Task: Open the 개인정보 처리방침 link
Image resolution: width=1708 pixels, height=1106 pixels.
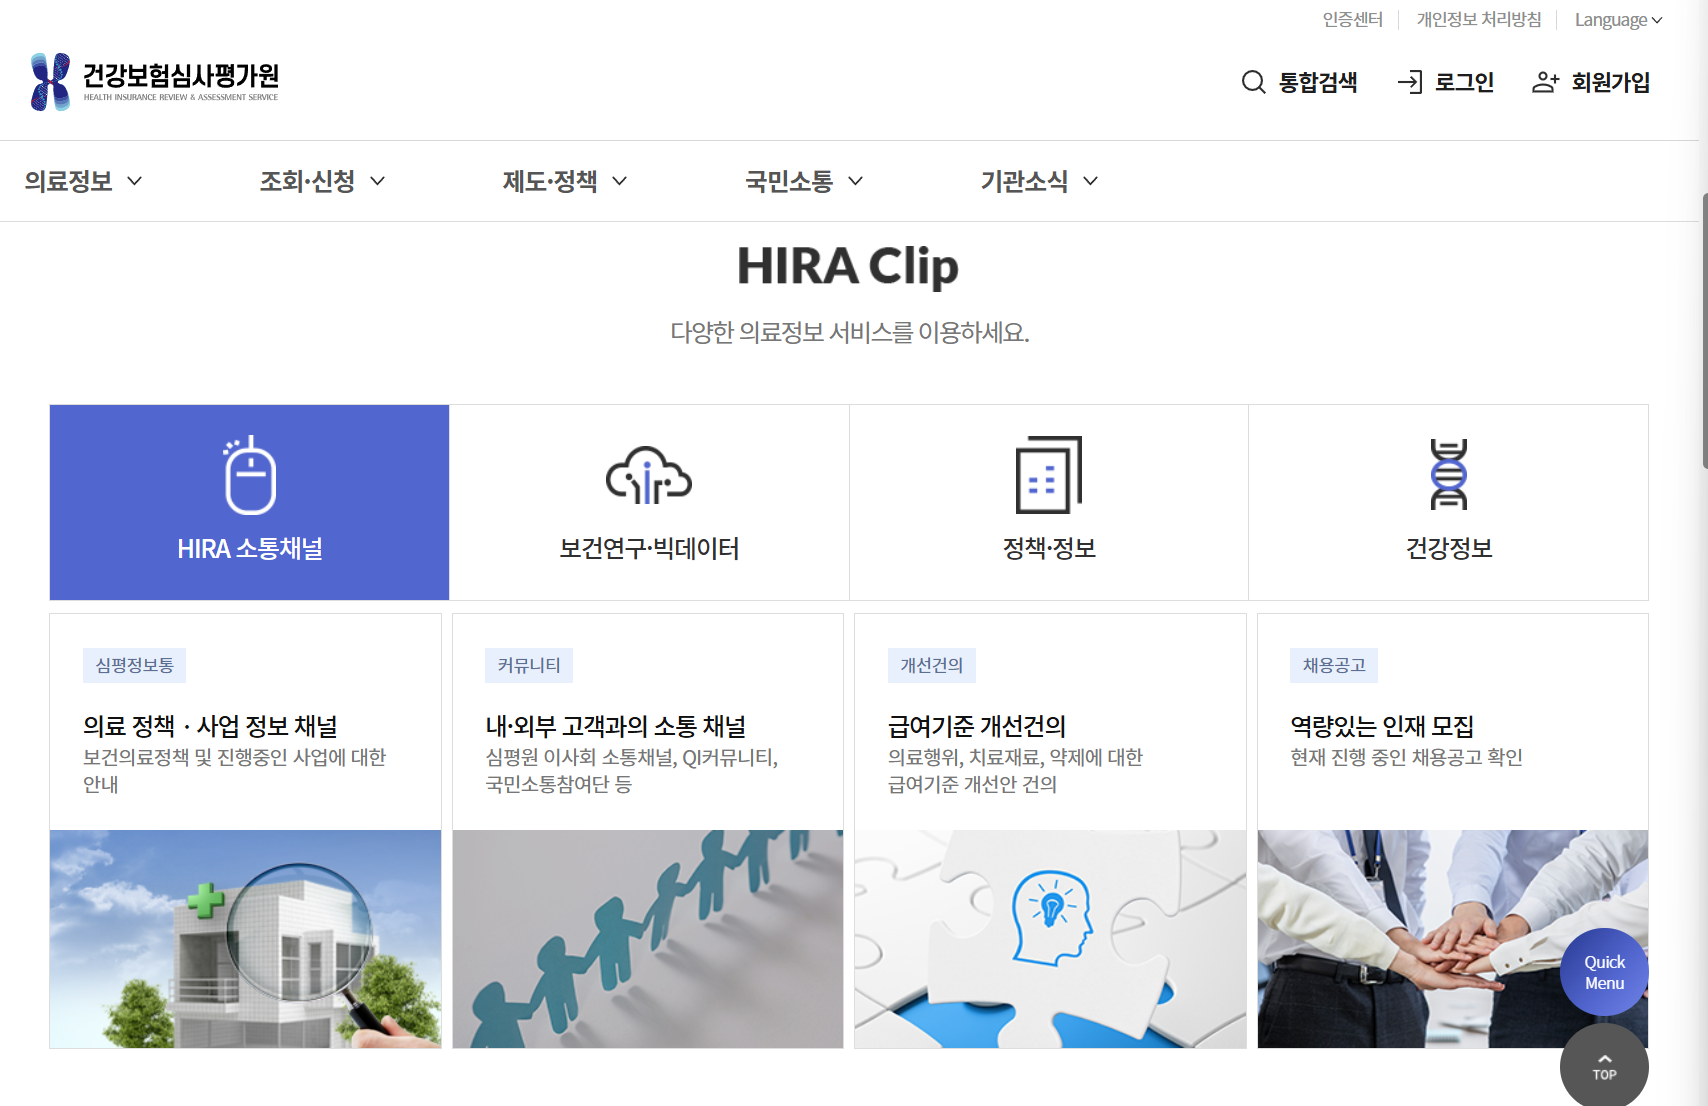Action: click(1479, 20)
